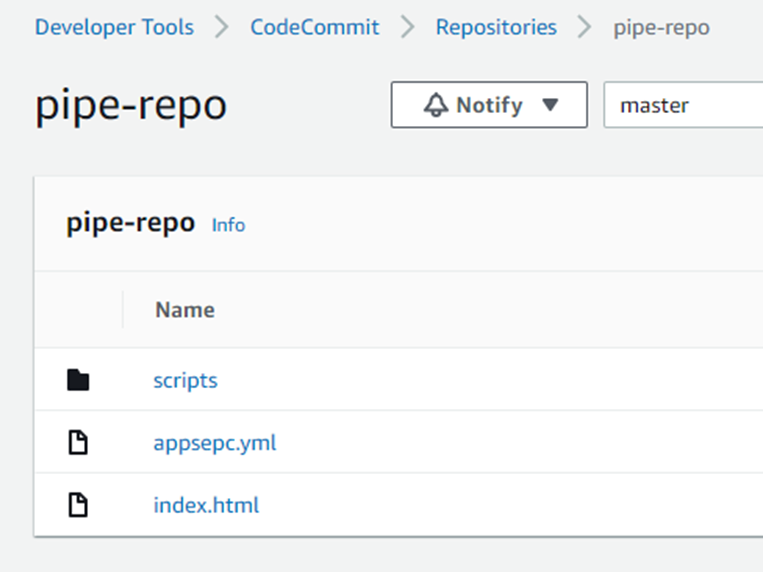Click the bell icon on Notify button

point(437,105)
